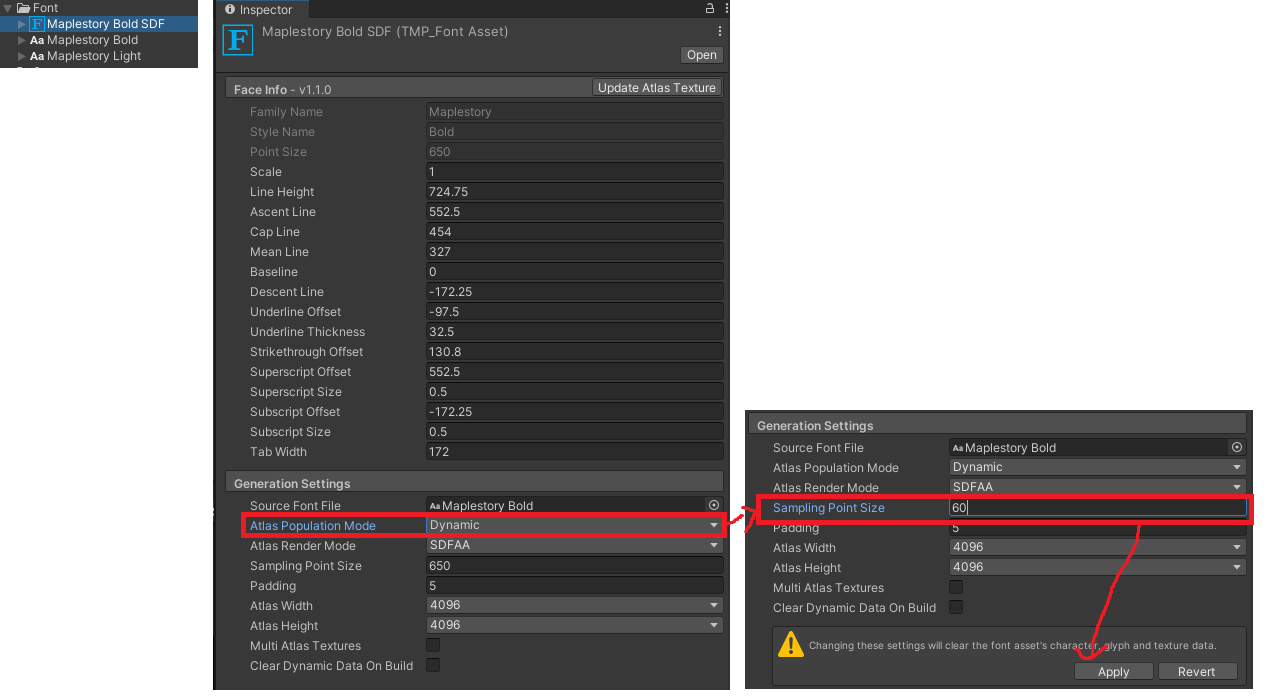Click the Aa icon of Maplestory Light
The image size is (1272, 697).
click(37, 56)
